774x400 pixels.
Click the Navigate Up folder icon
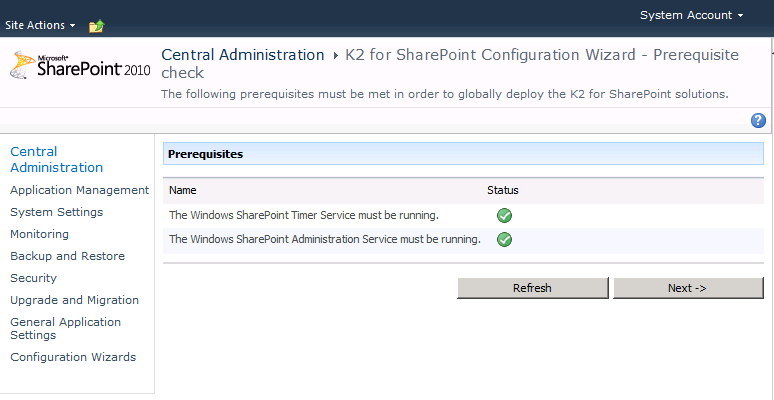[97, 26]
